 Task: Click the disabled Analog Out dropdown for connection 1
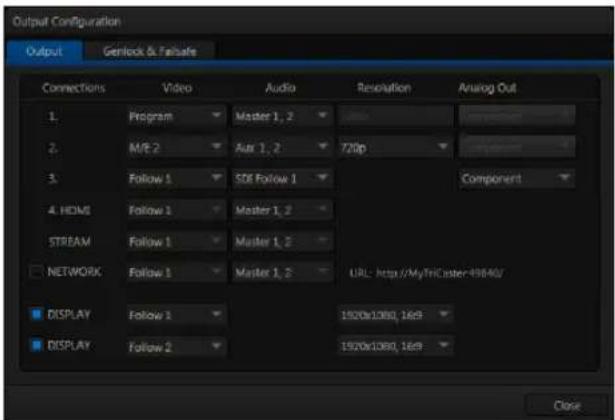point(517,115)
